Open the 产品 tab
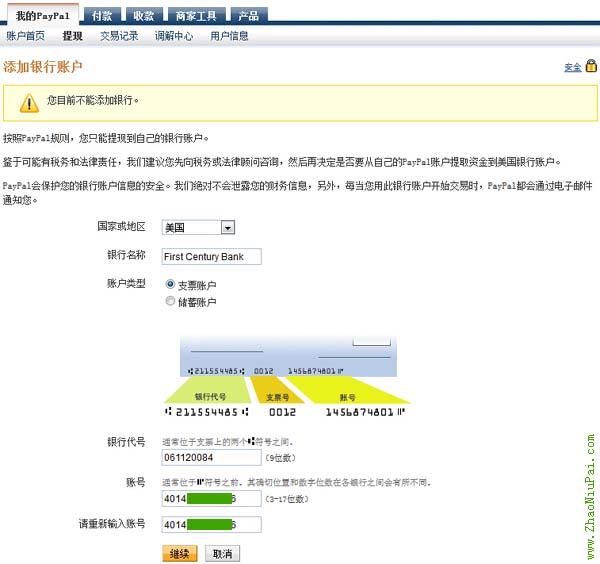This screenshot has height=564, width=600. click(249, 16)
